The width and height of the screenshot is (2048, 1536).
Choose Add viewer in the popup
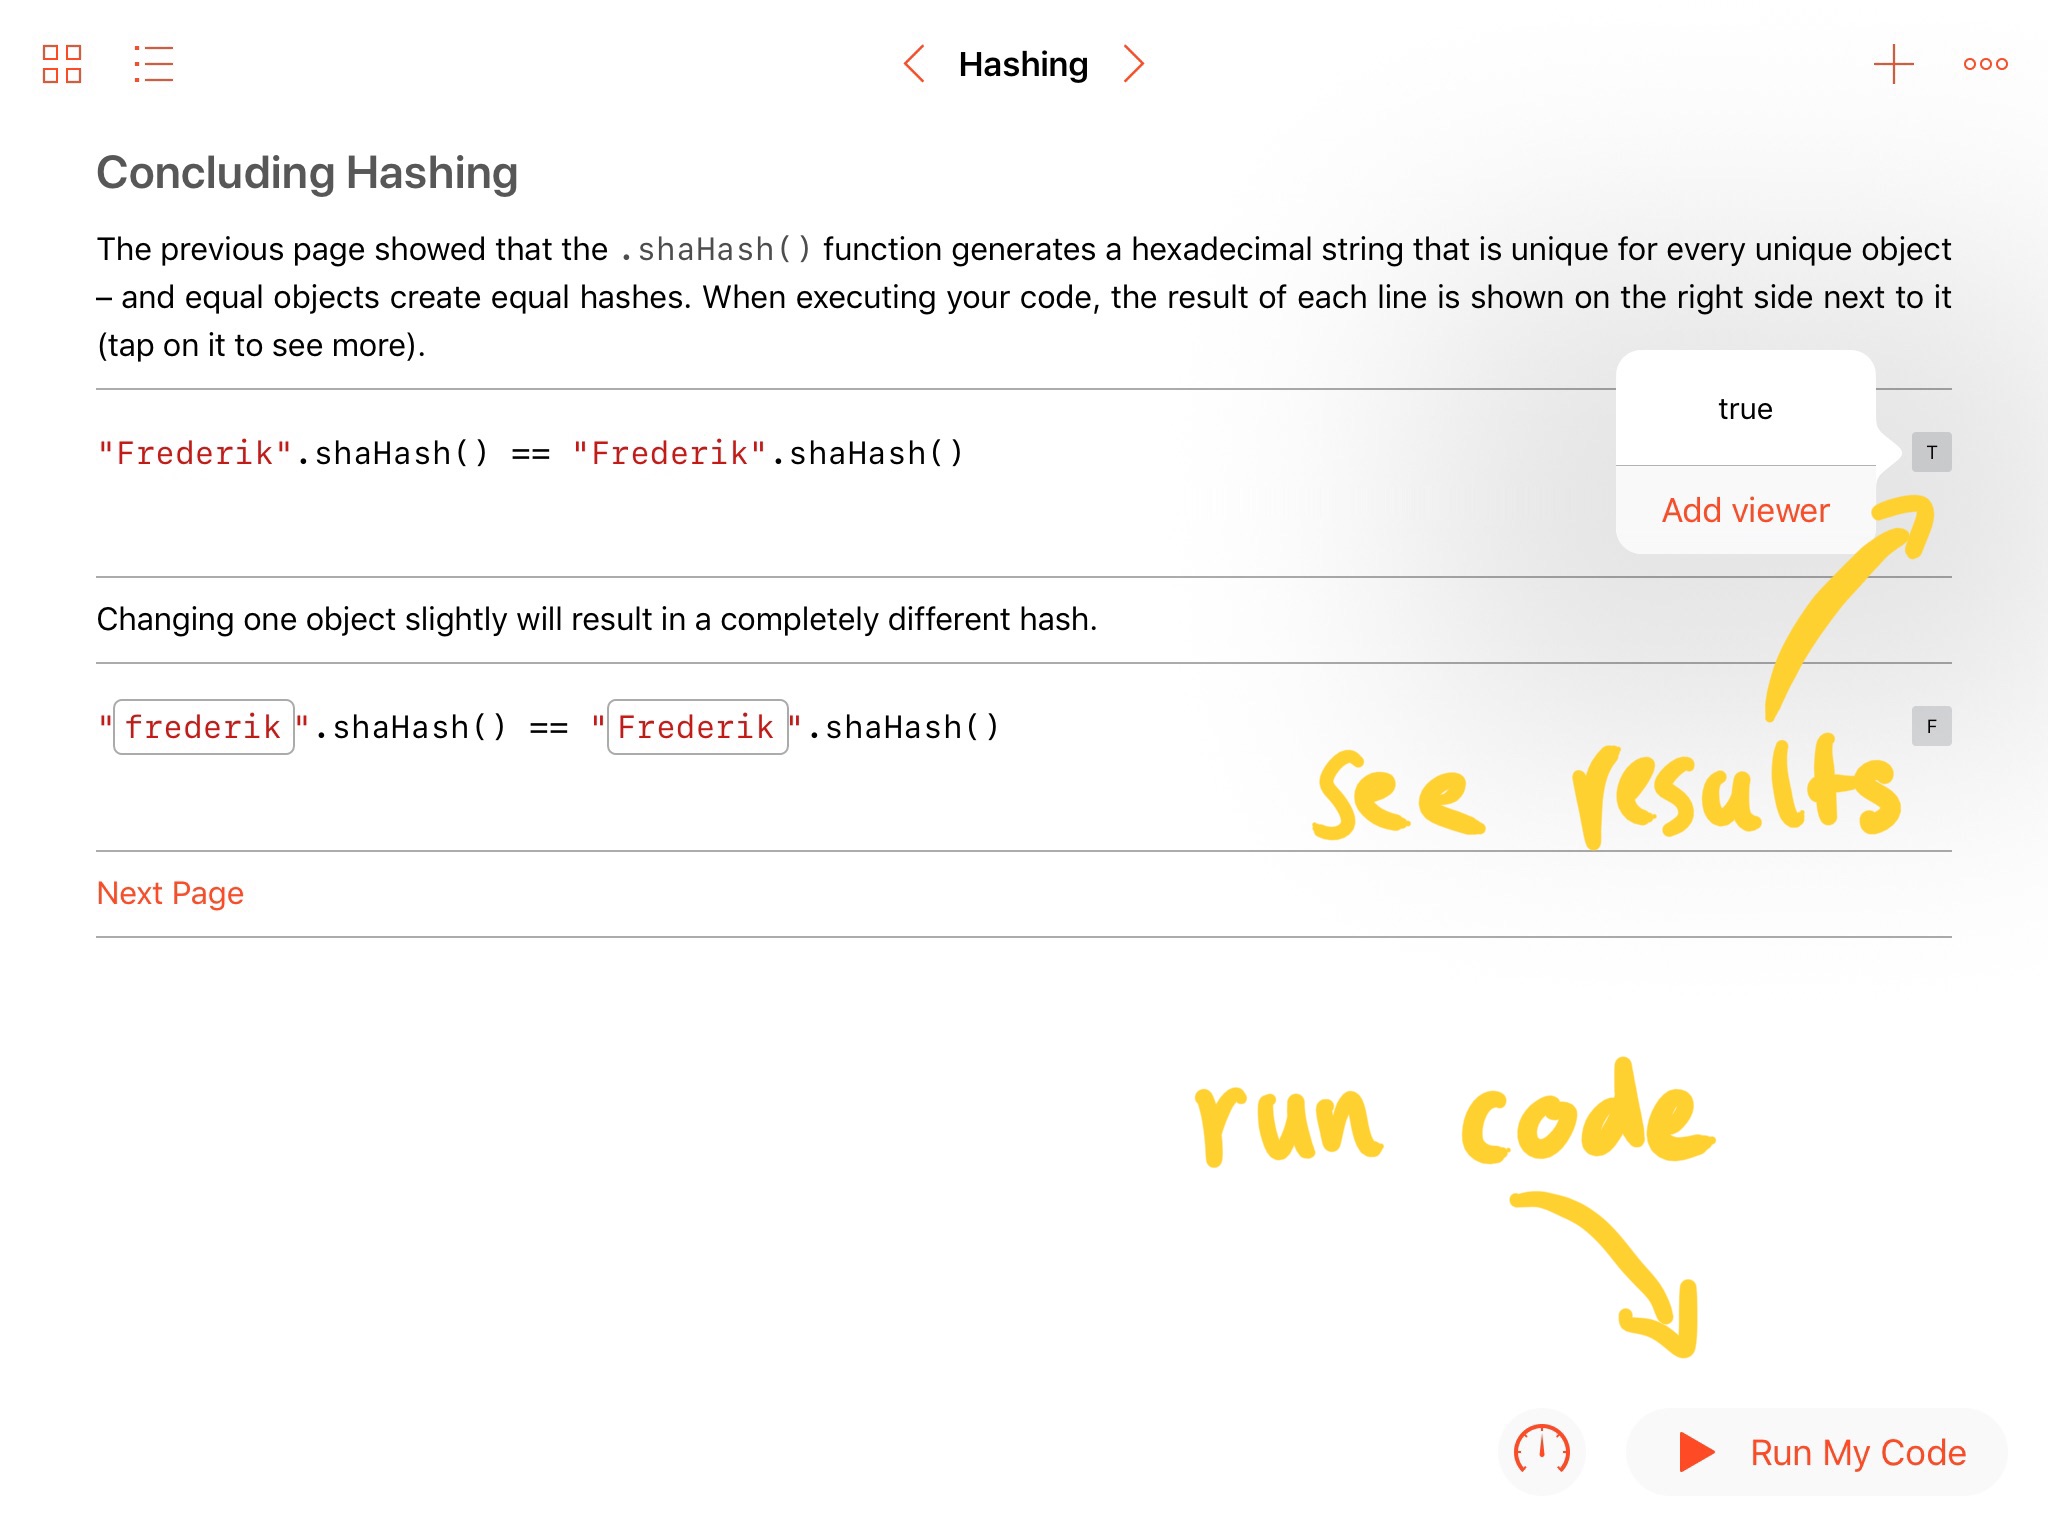coord(1745,511)
